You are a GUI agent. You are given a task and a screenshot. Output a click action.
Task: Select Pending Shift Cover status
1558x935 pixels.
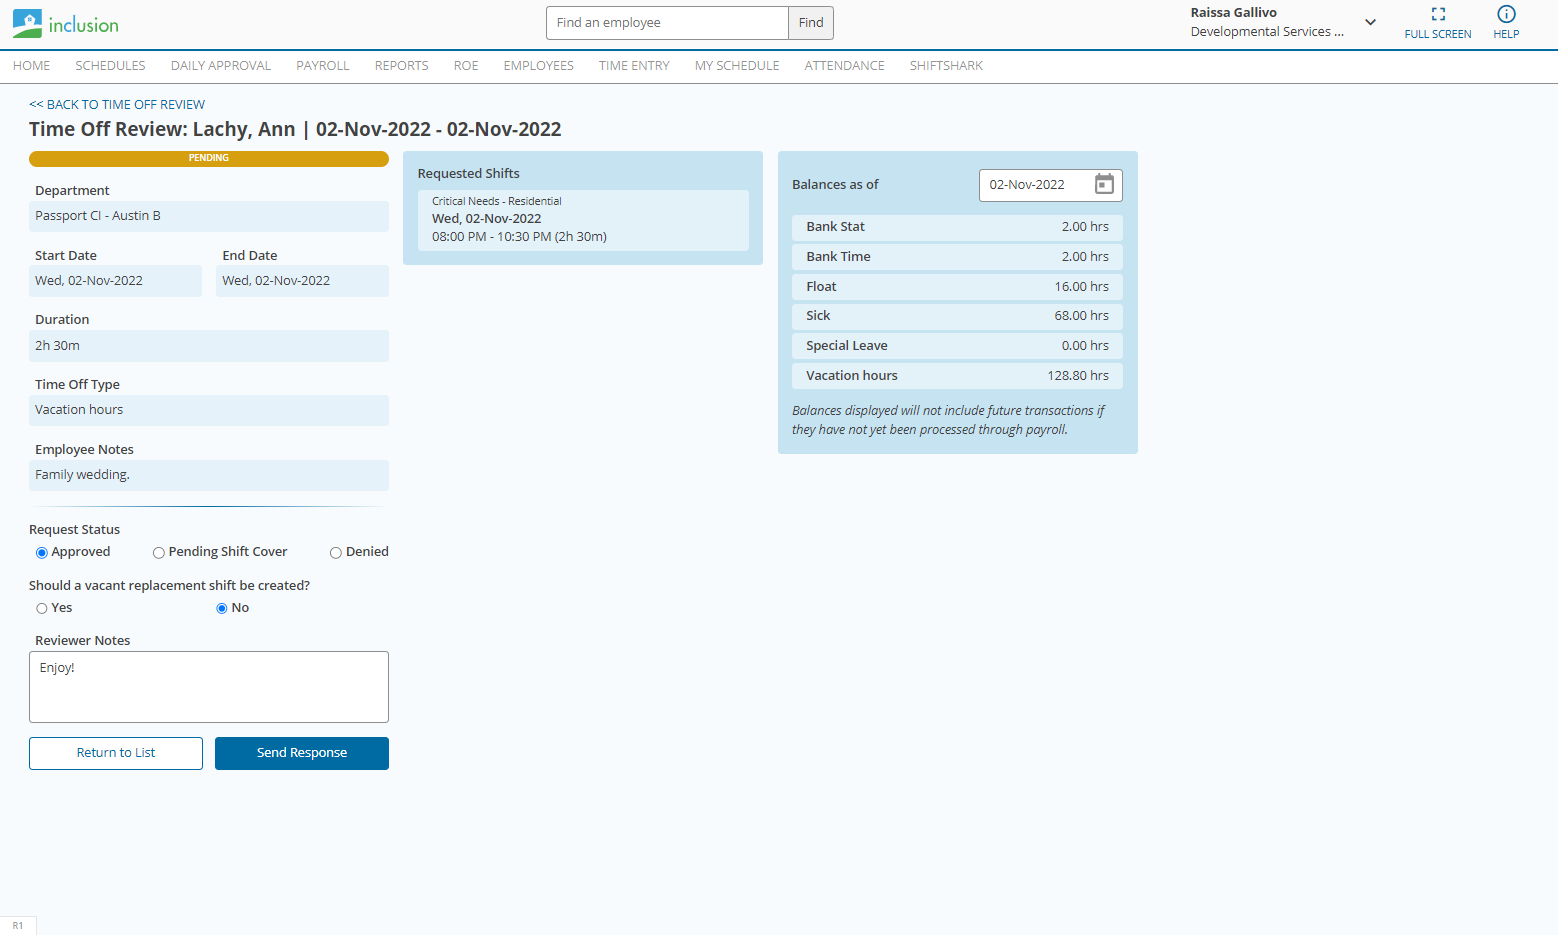(x=159, y=553)
